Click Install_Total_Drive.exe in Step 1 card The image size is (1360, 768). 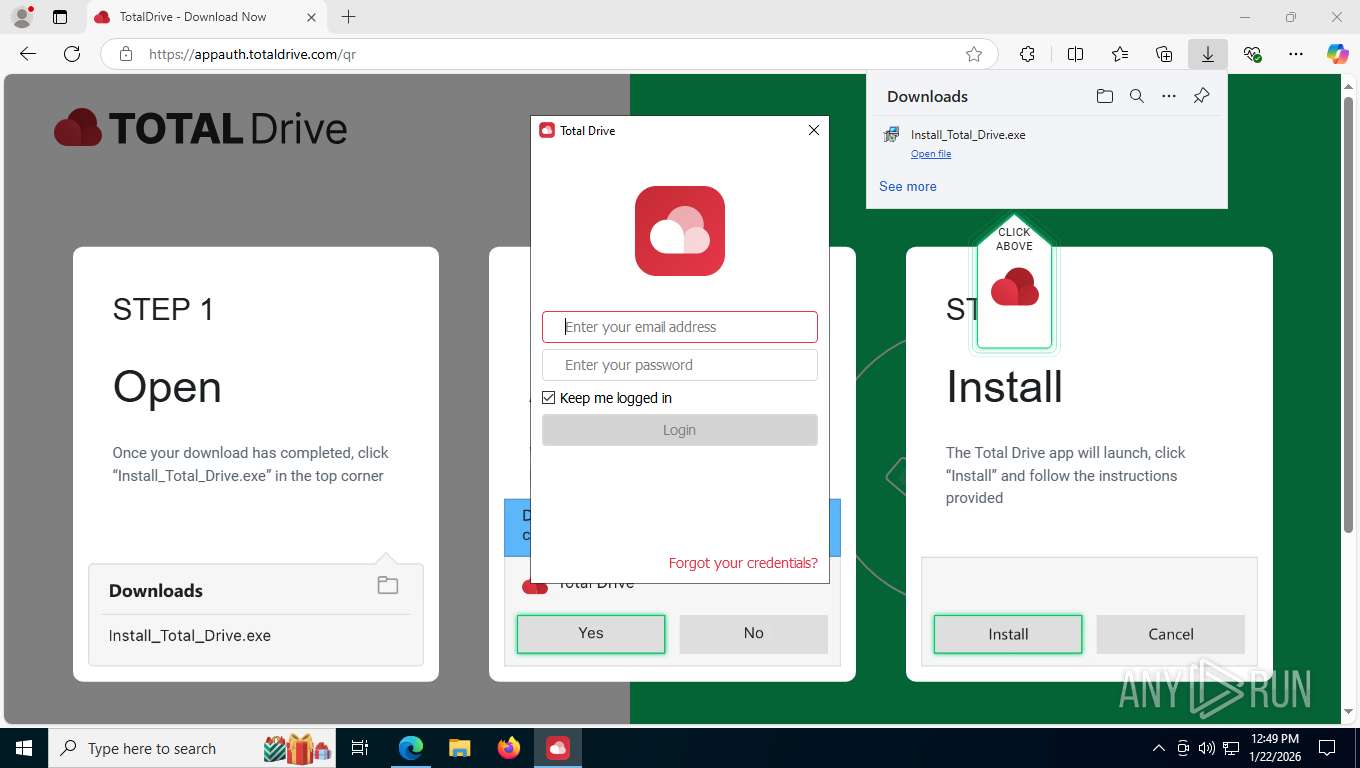[190, 636]
